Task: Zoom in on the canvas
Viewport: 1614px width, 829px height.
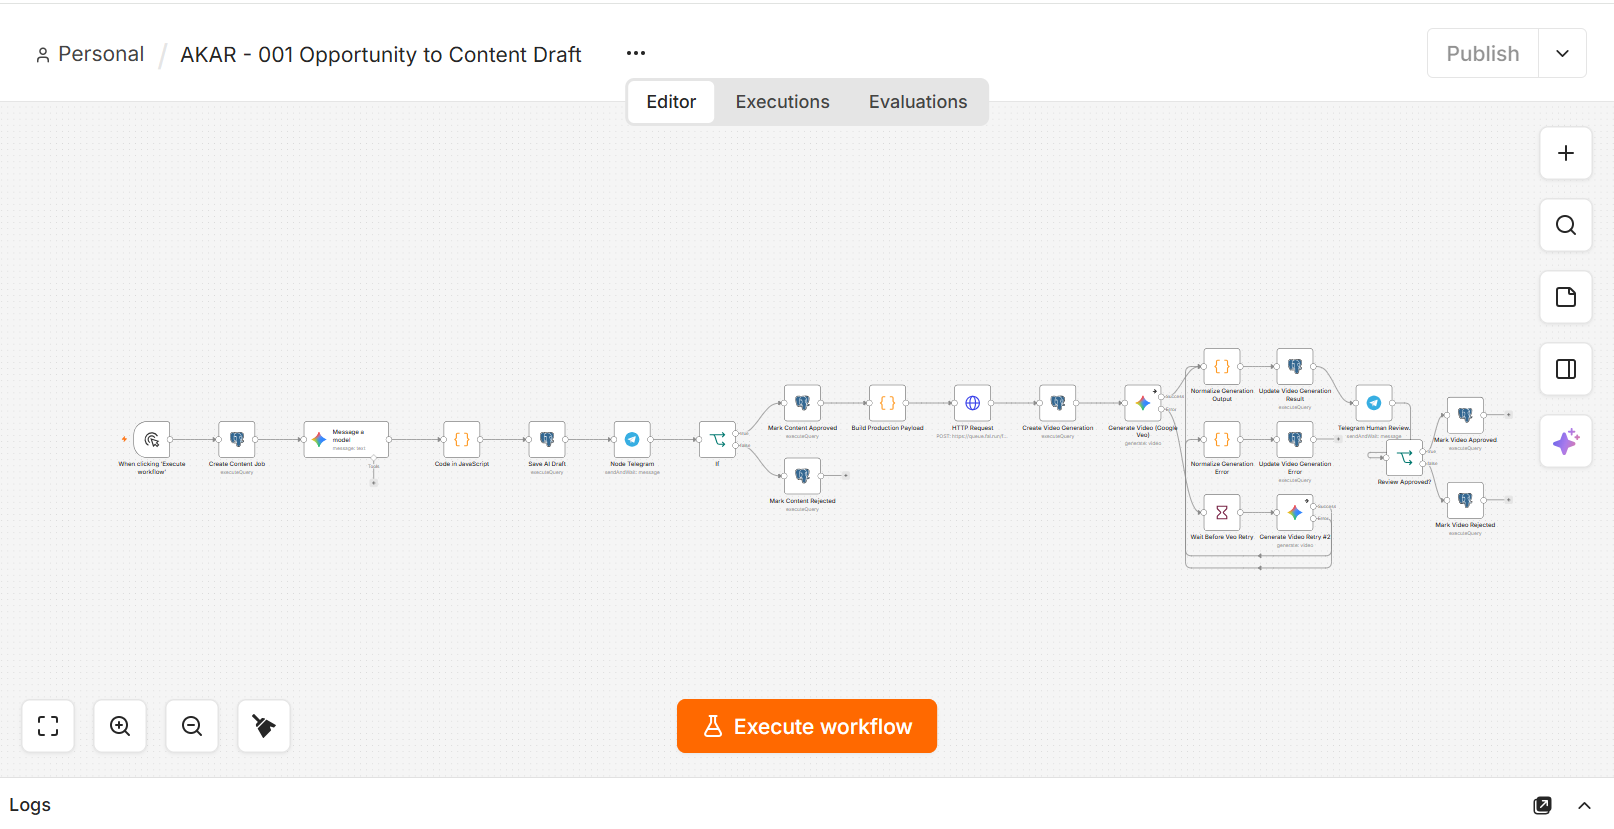Action: click(120, 726)
